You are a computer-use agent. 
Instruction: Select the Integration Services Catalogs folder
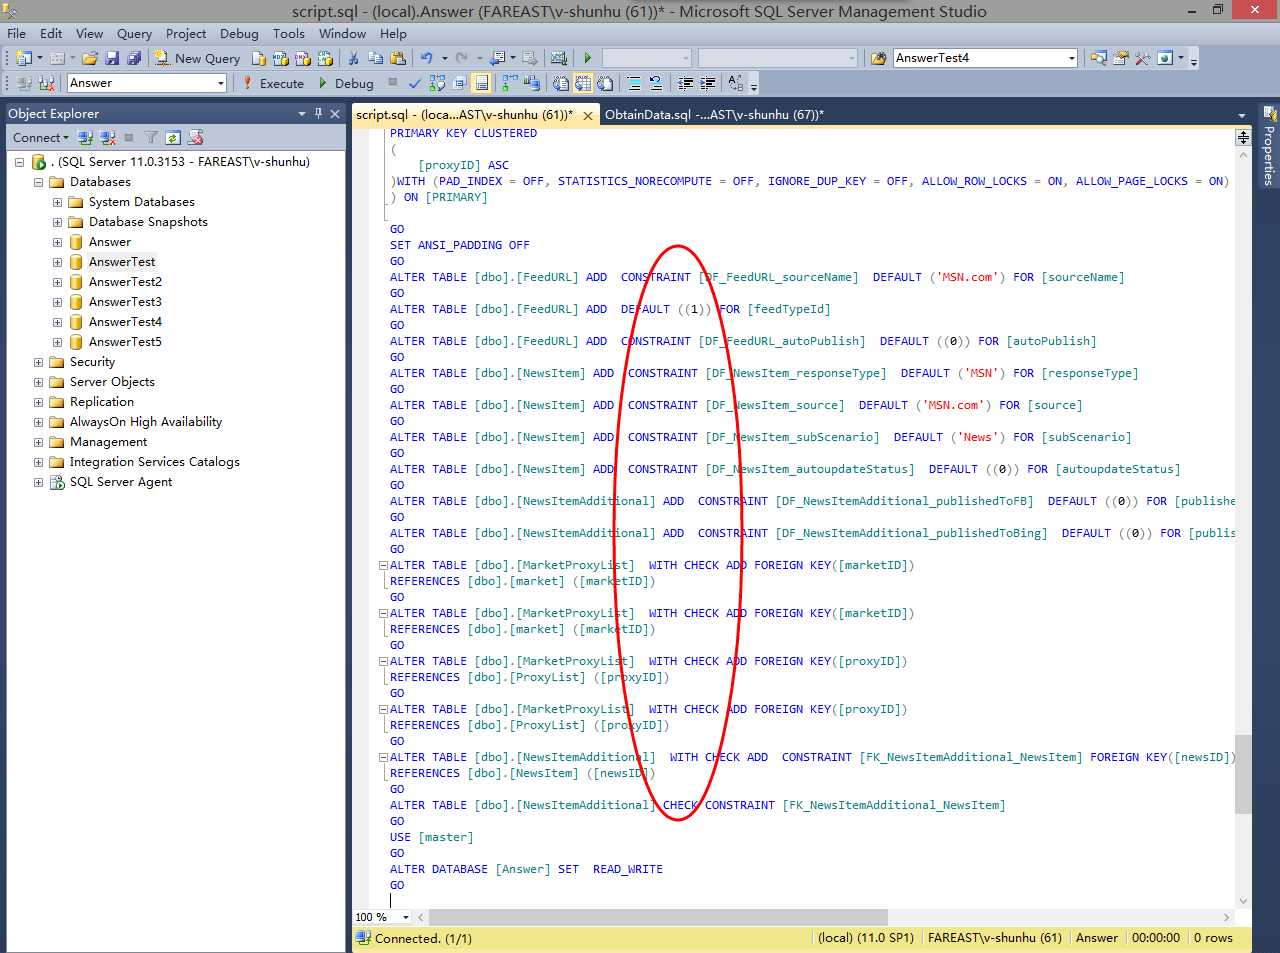(x=154, y=462)
